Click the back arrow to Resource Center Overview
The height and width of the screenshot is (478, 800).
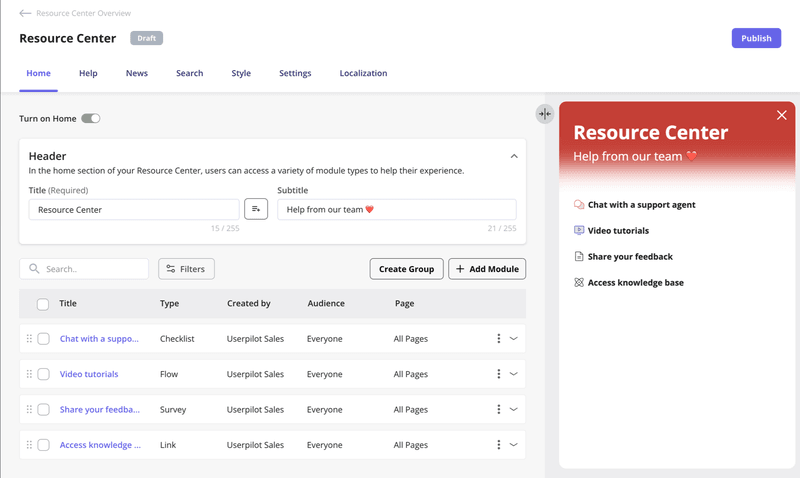pyautogui.click(x=25, y=14)
